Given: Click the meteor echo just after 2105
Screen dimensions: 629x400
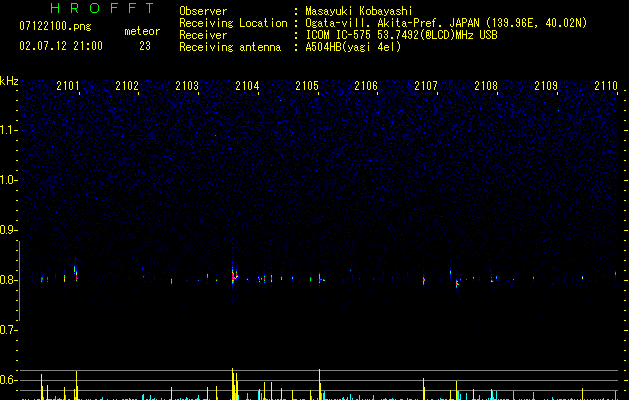Looking at the screenshot, I should coord(321,278).
